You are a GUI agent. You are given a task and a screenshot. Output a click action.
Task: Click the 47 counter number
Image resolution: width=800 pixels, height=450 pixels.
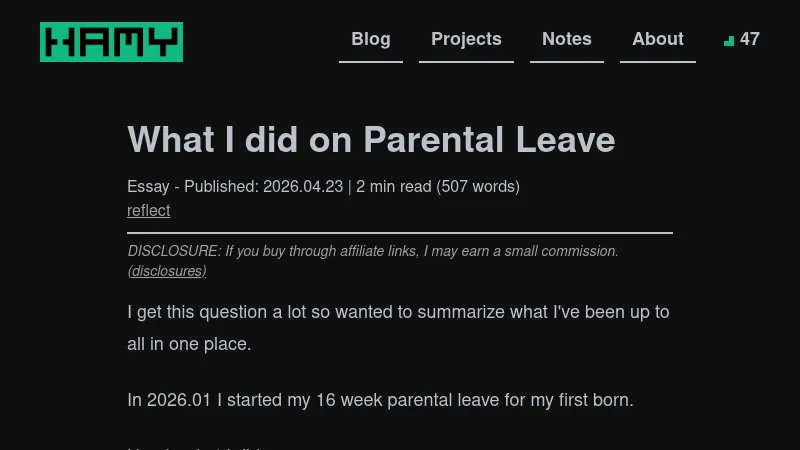pyautogui.click(x=750, y=39)
